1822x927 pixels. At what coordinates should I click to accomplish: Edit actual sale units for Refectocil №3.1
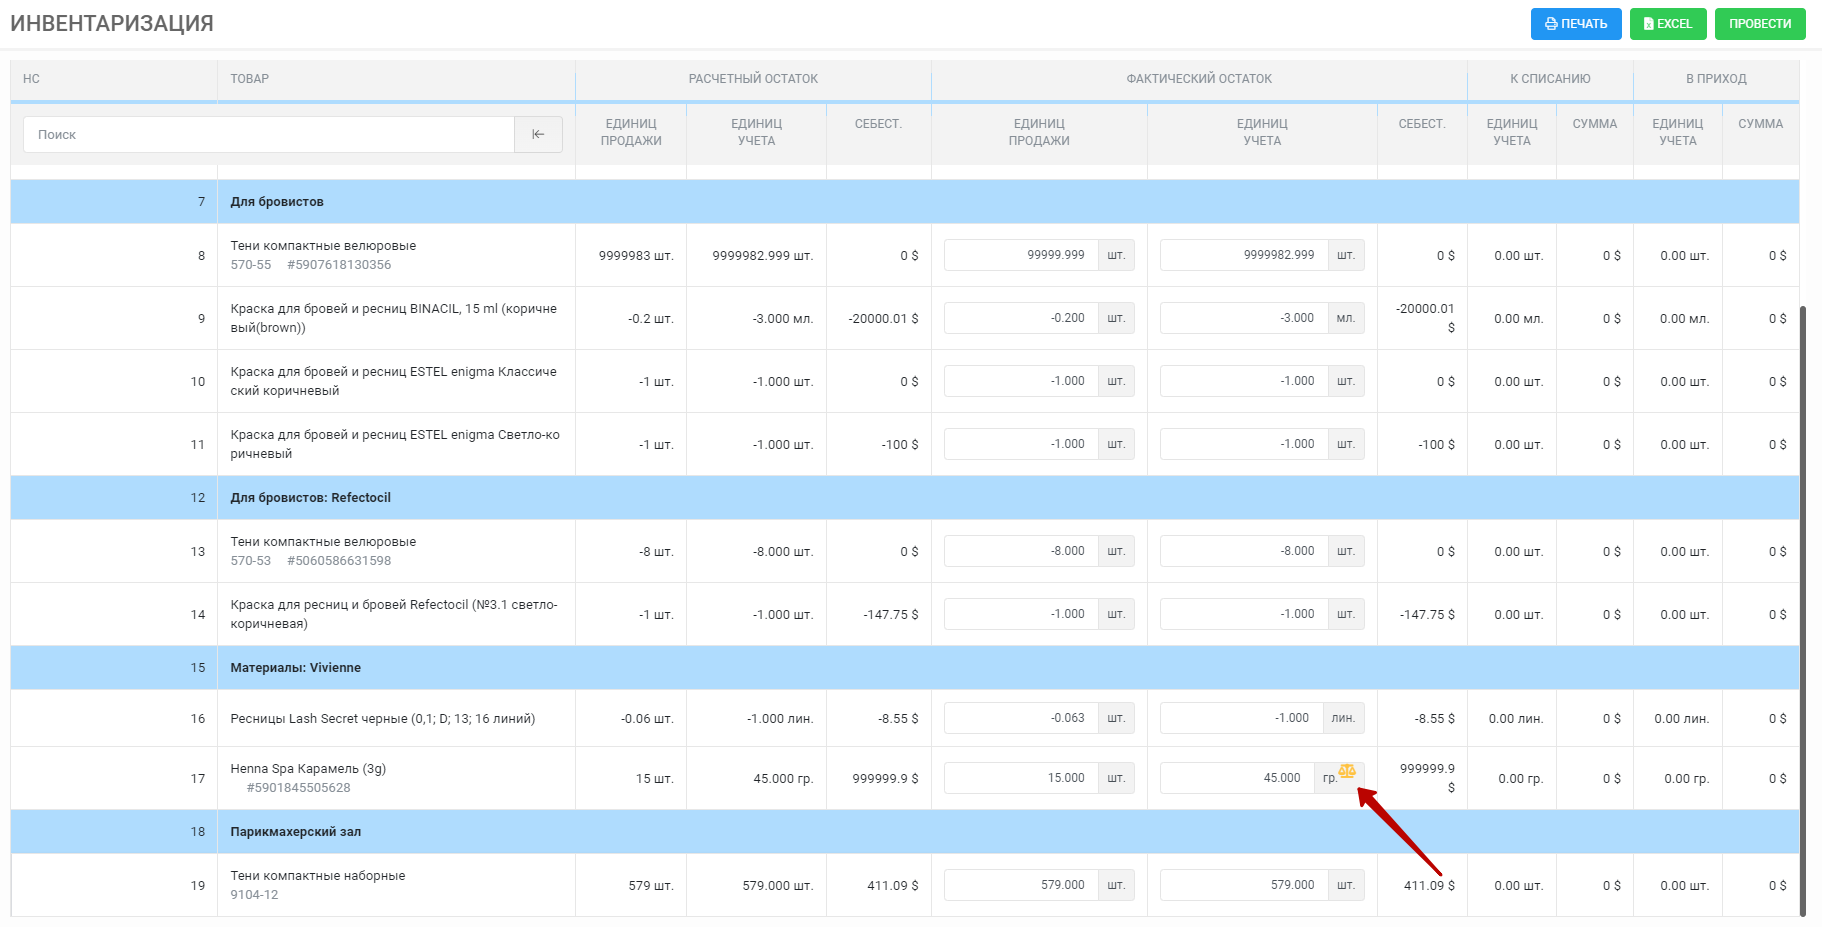coord(1021,614)
